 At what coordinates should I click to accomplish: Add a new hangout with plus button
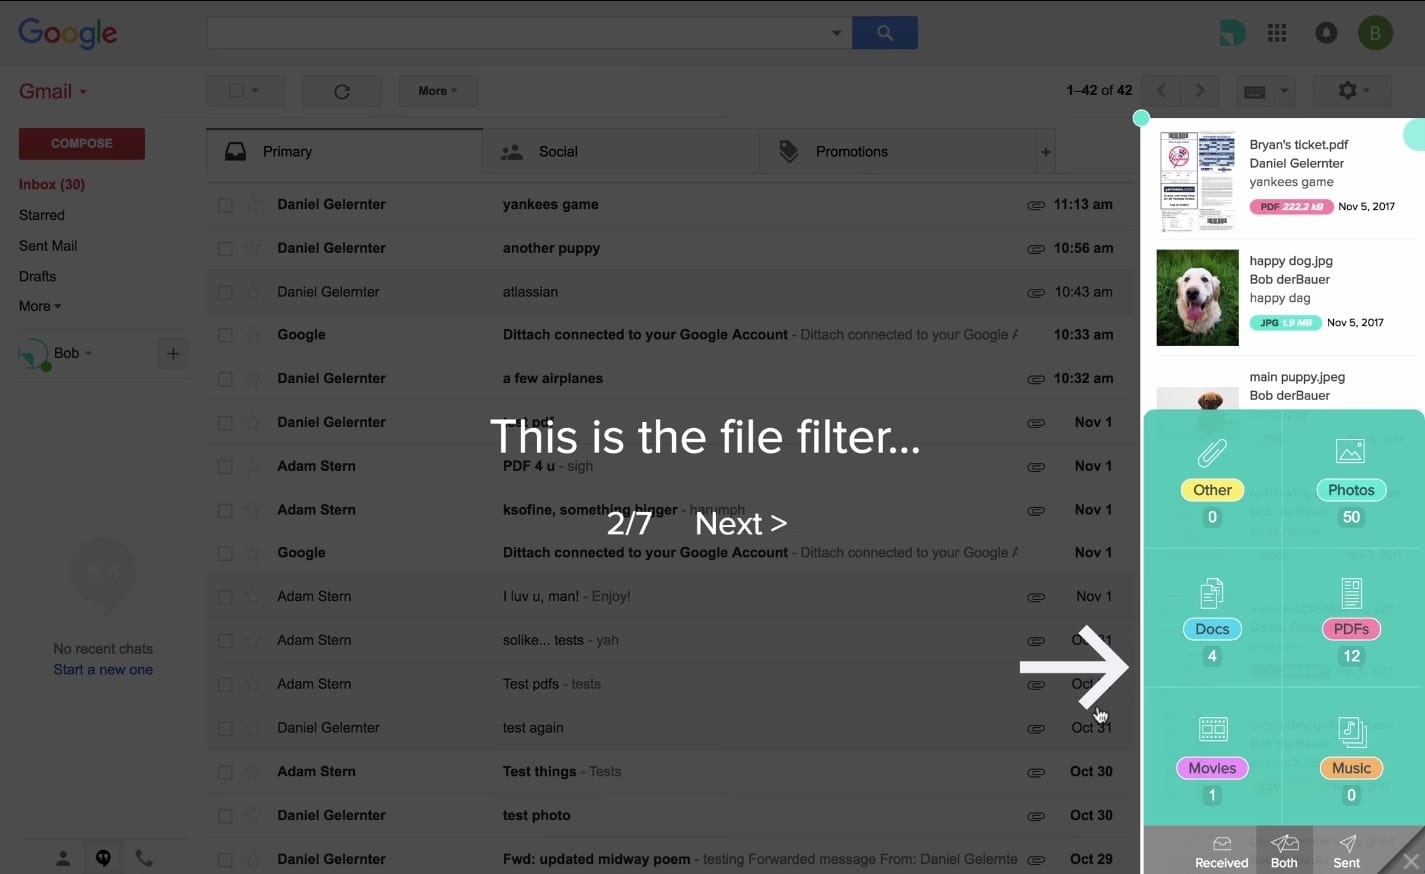pos(173,353)
